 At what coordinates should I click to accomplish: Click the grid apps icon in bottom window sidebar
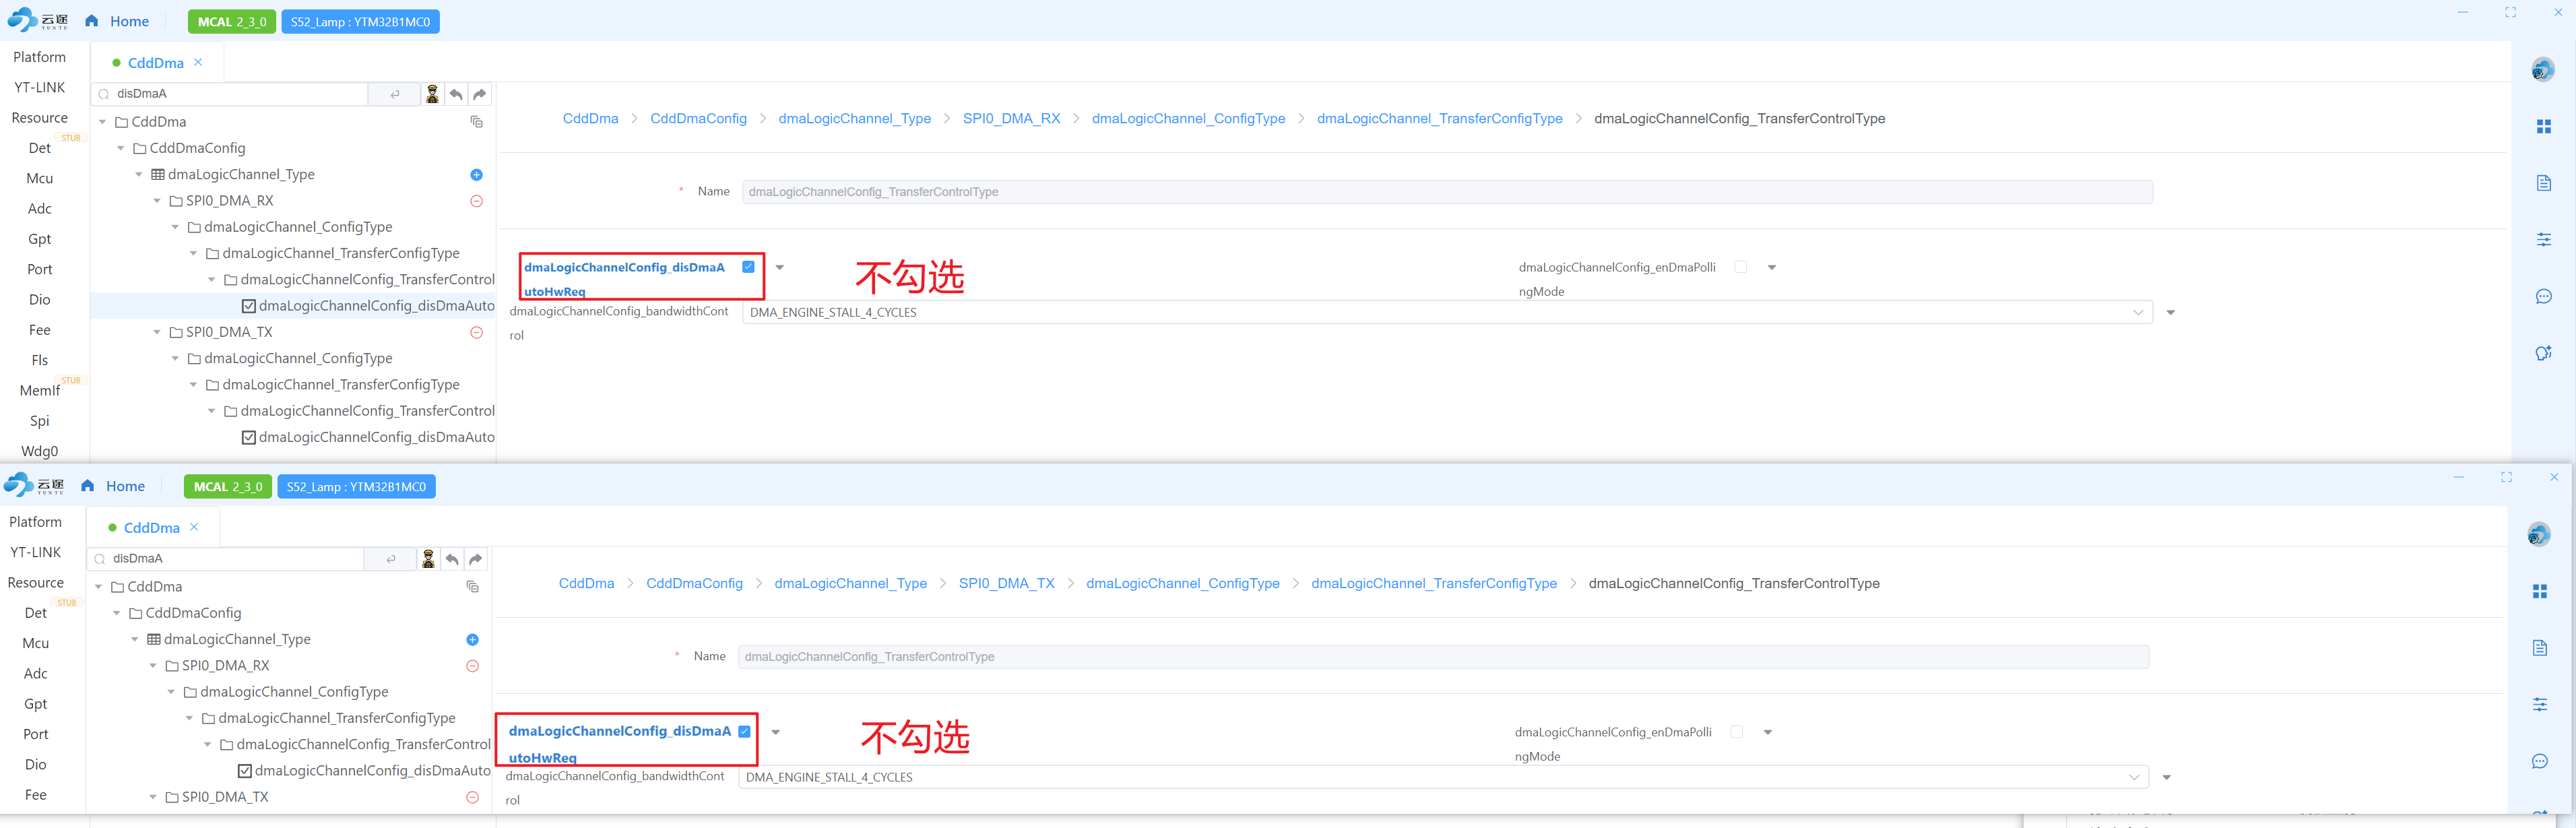pyautogui.click(x=2539, y=592)
